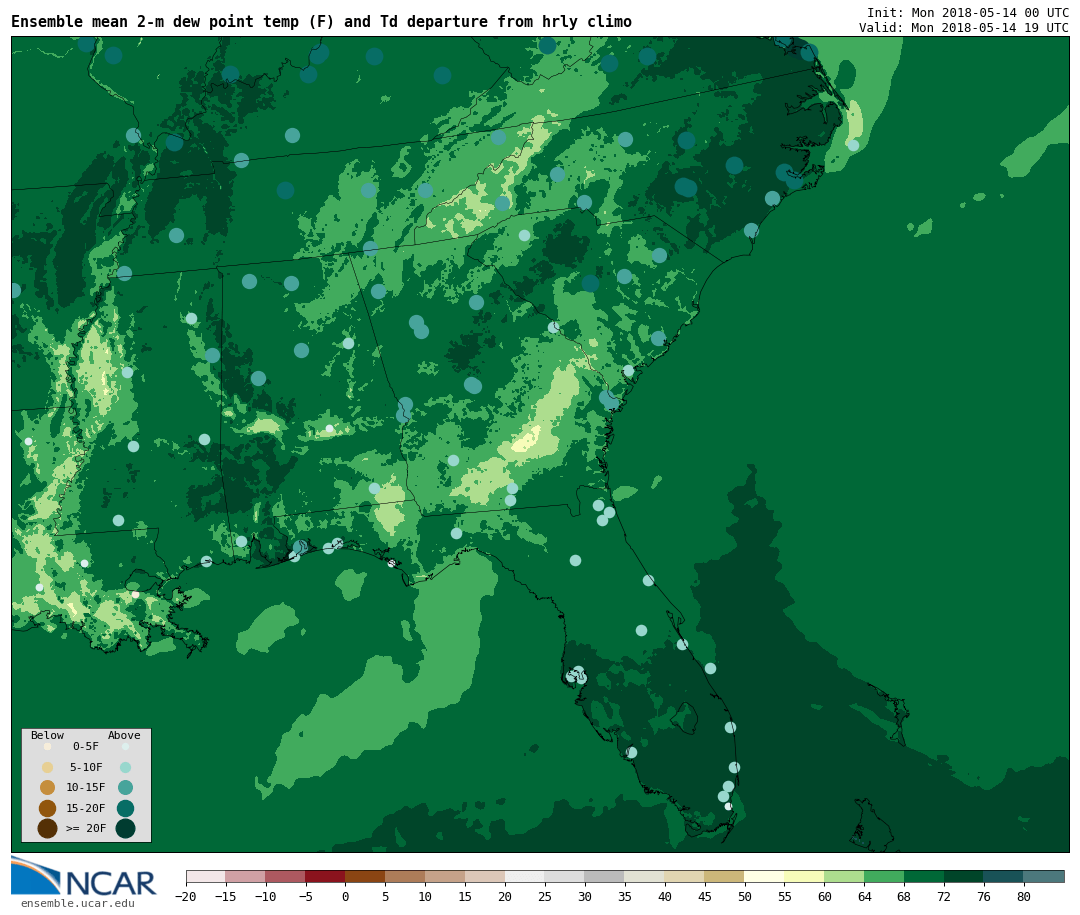
Task: Click the '64' colorbar tick label
Action: coord(864,896)
